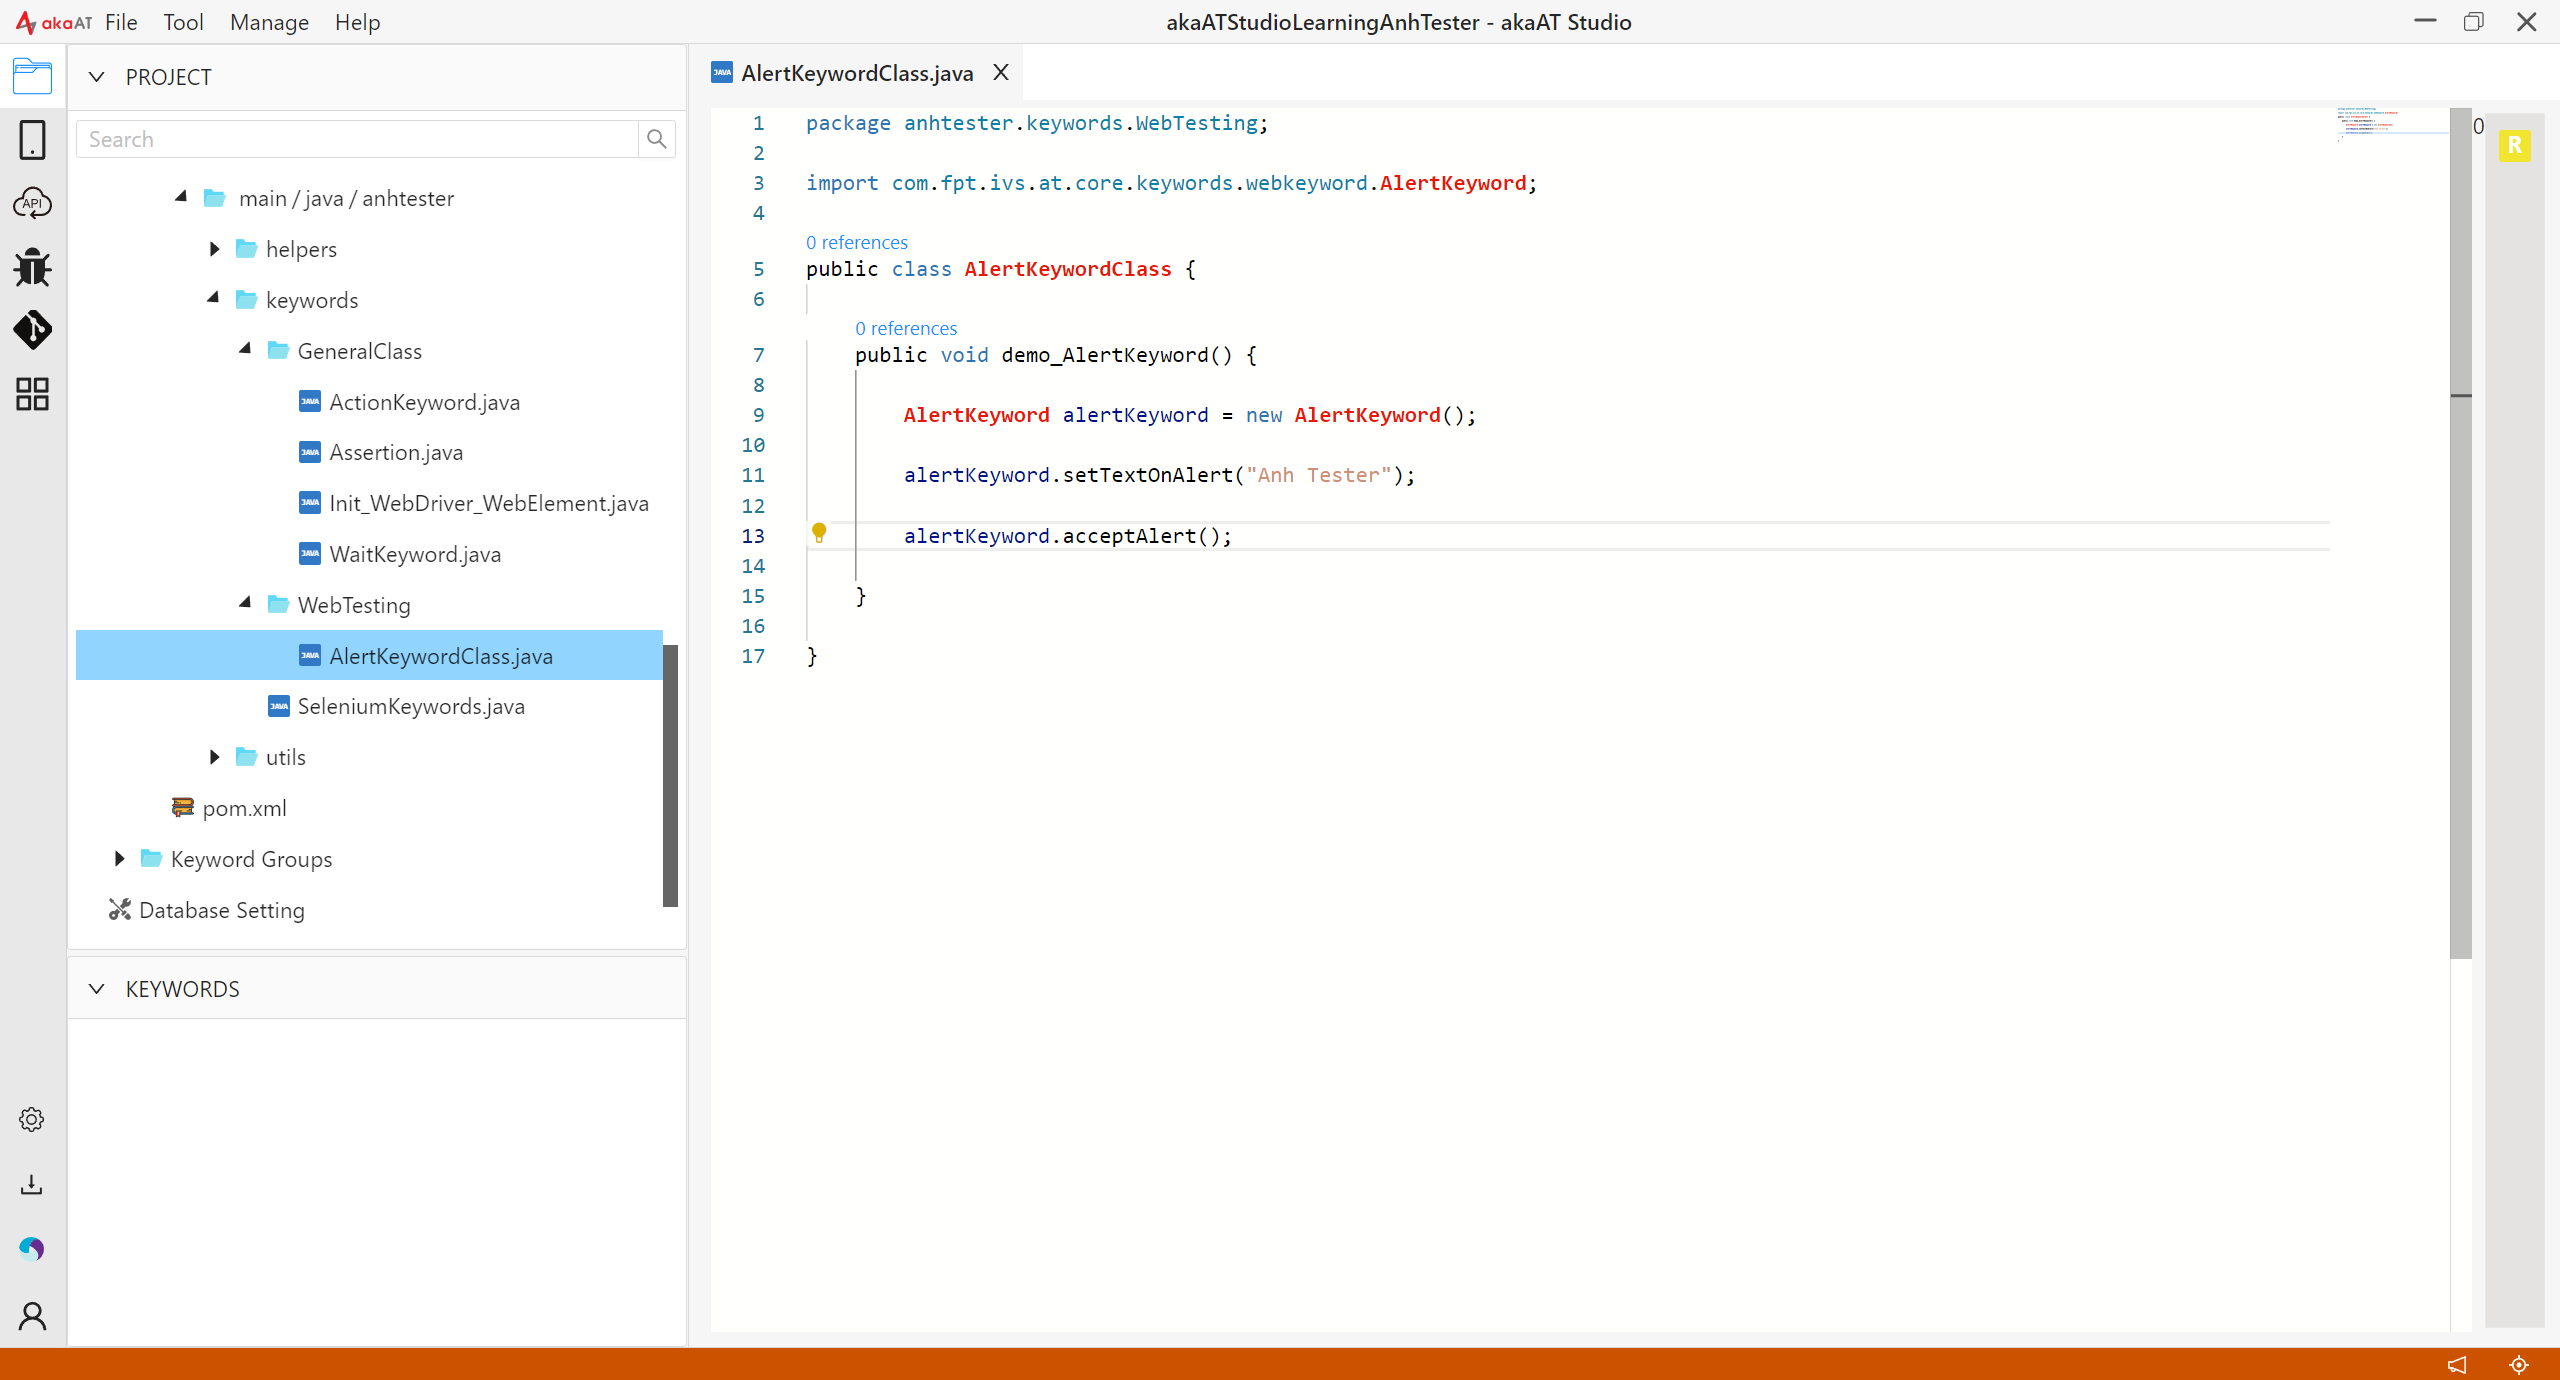
Task: Click the blue swirl logo icon
Action: (x=32, y=1249)
